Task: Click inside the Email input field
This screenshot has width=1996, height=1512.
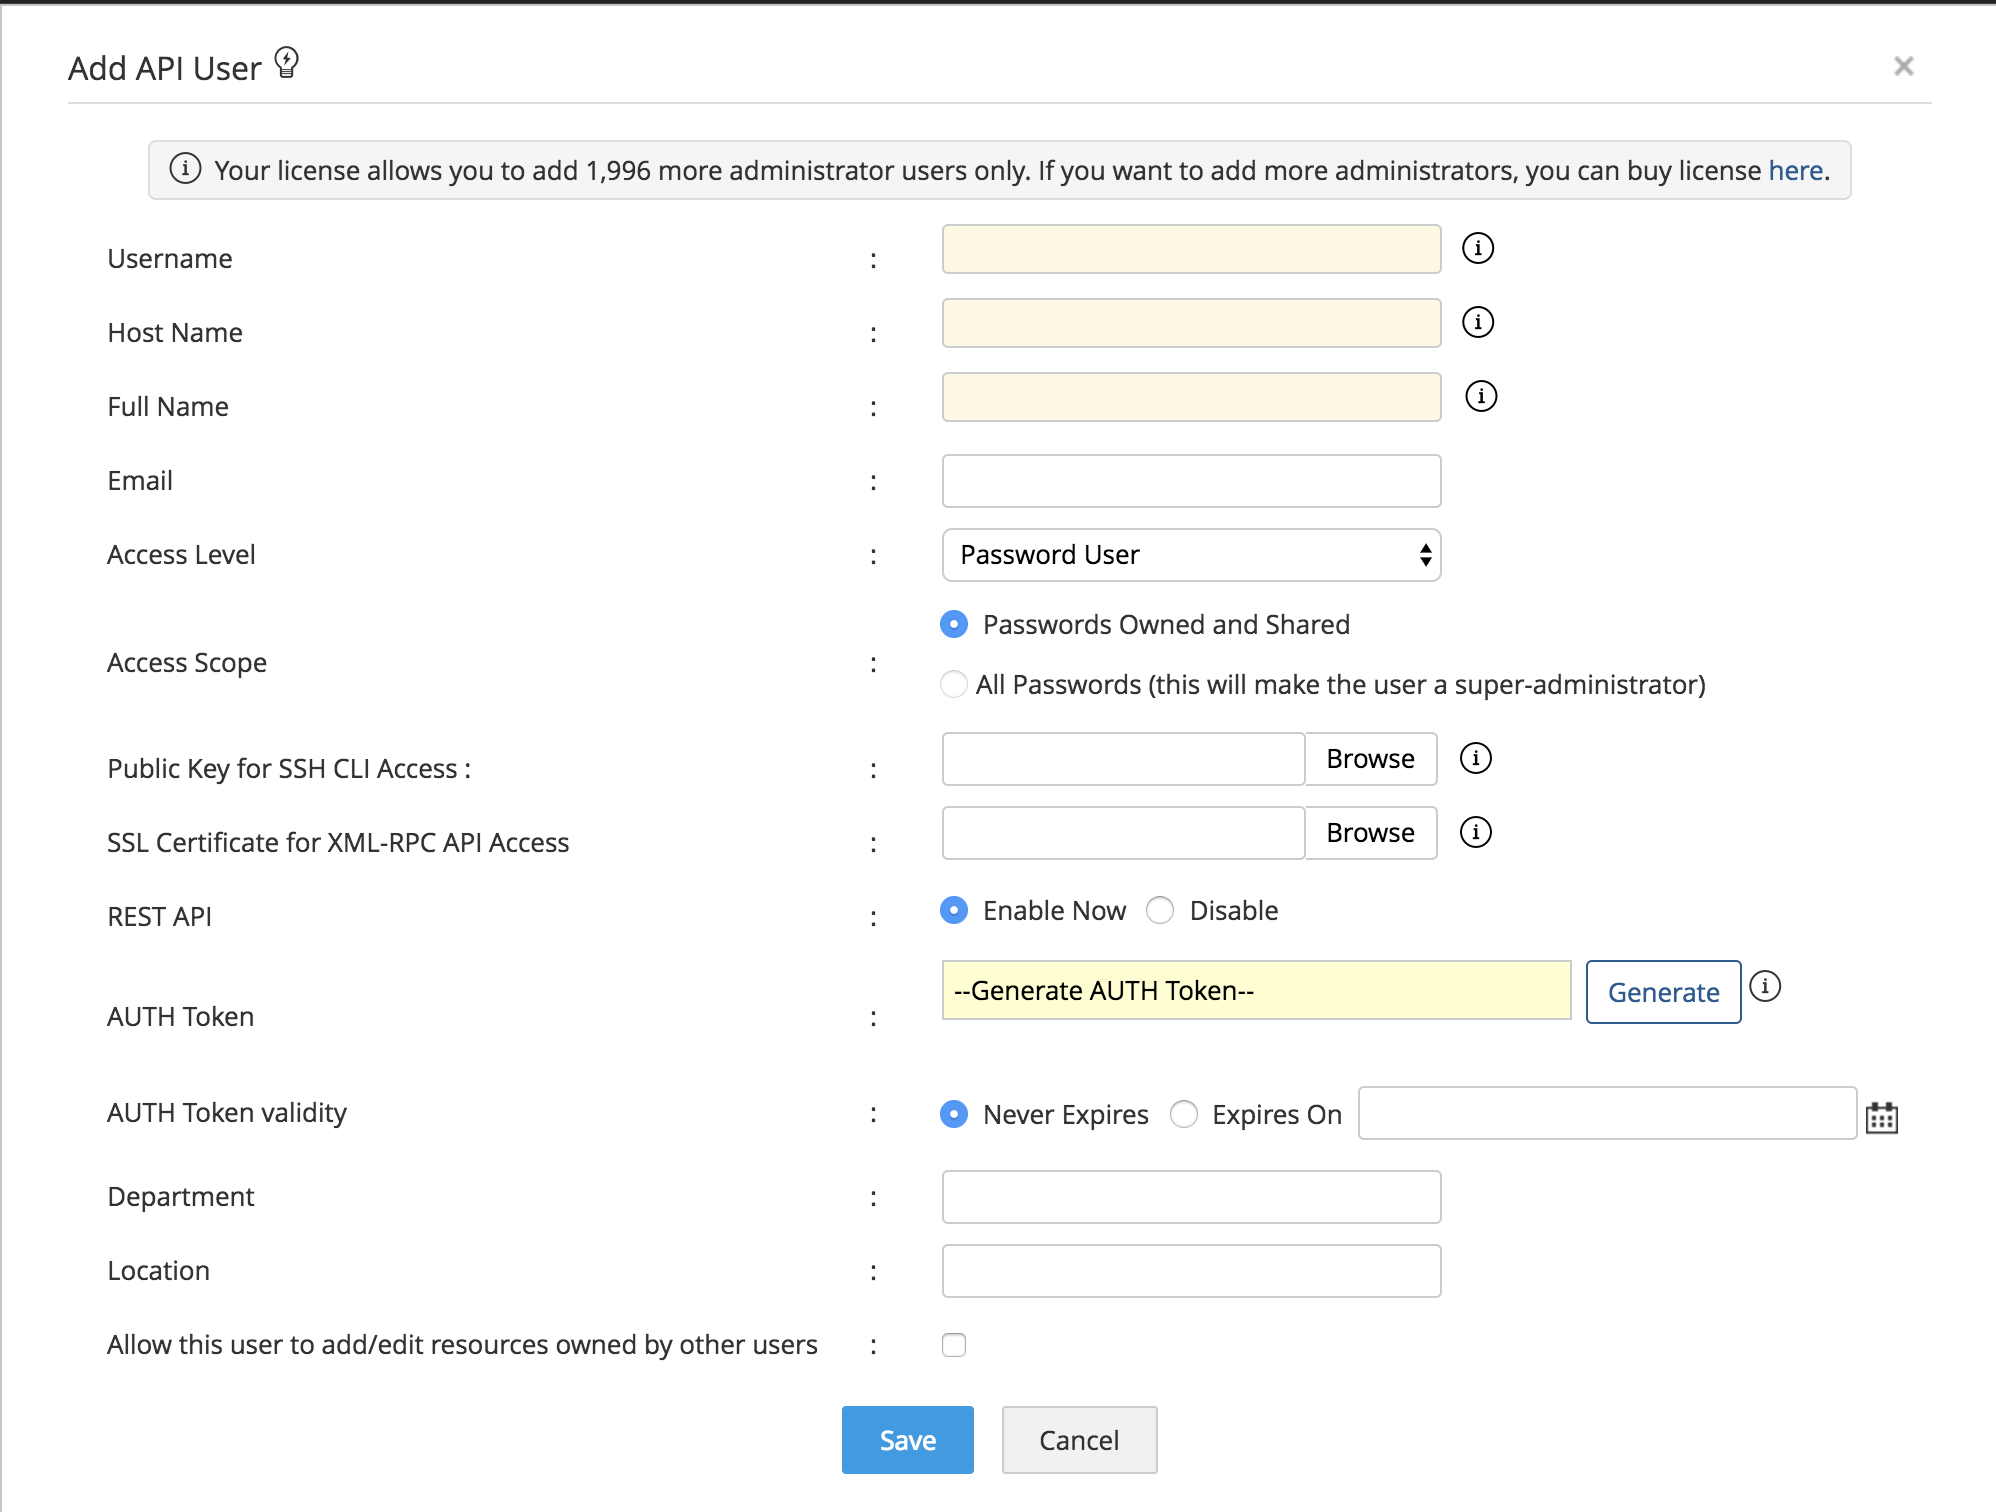Action: [x=1189, y=480]
